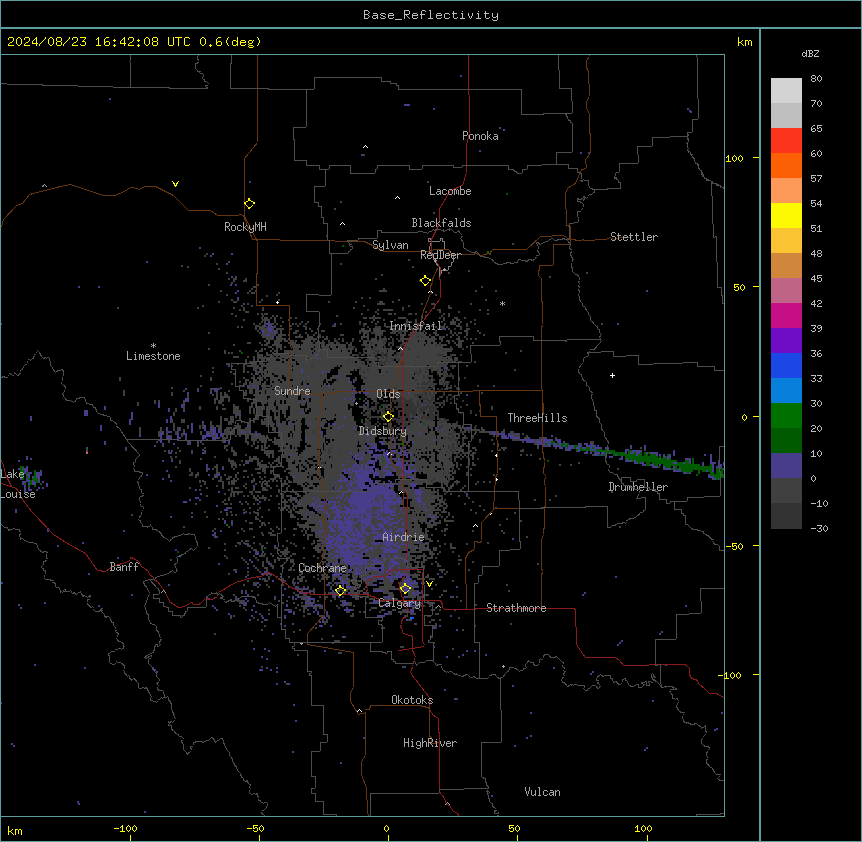This screenshot has height=842, width=862.
Task: Select the bright yellow swatch in dBZ legend
Action: 786,215
